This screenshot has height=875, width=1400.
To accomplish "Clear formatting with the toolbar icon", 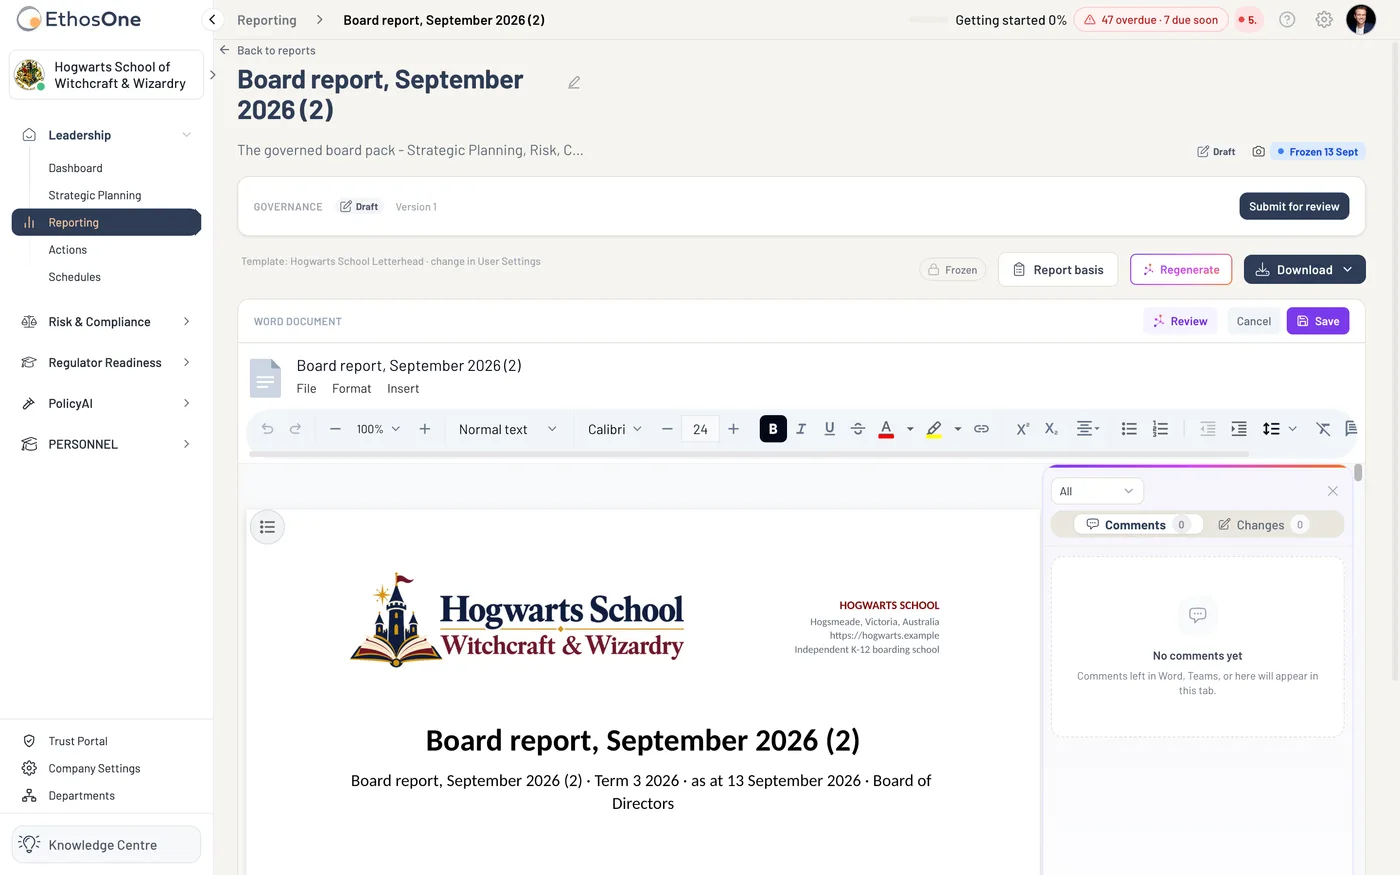I will coord(1323,429).
